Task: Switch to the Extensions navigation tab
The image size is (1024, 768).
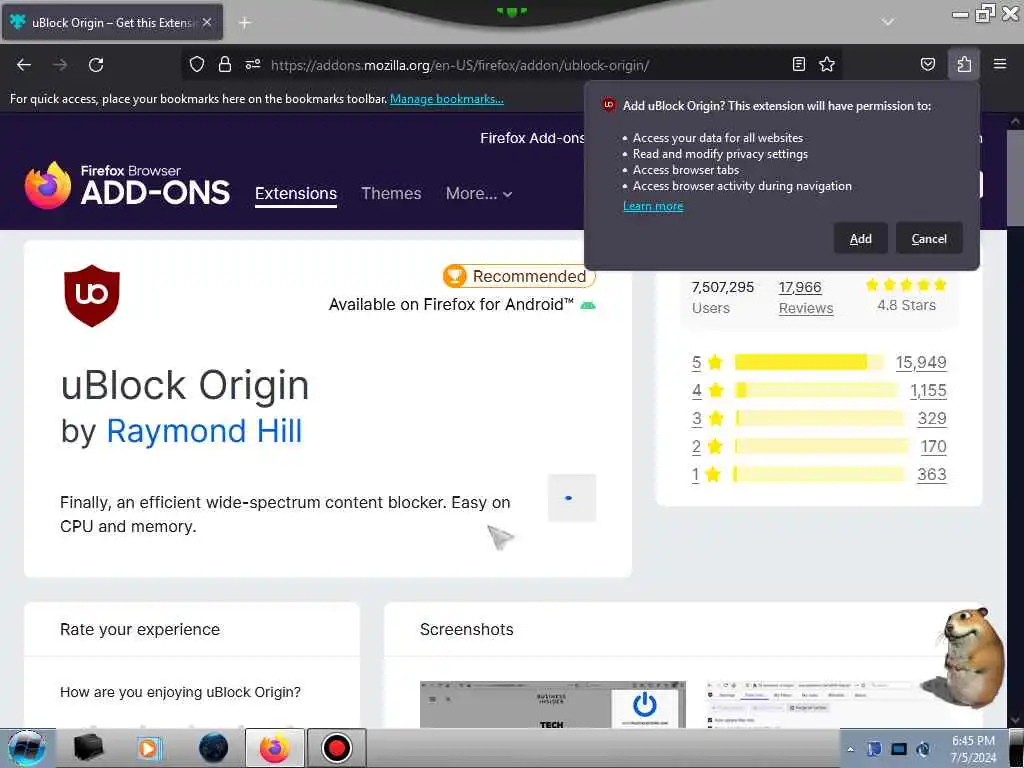Action: coord(296,194)
